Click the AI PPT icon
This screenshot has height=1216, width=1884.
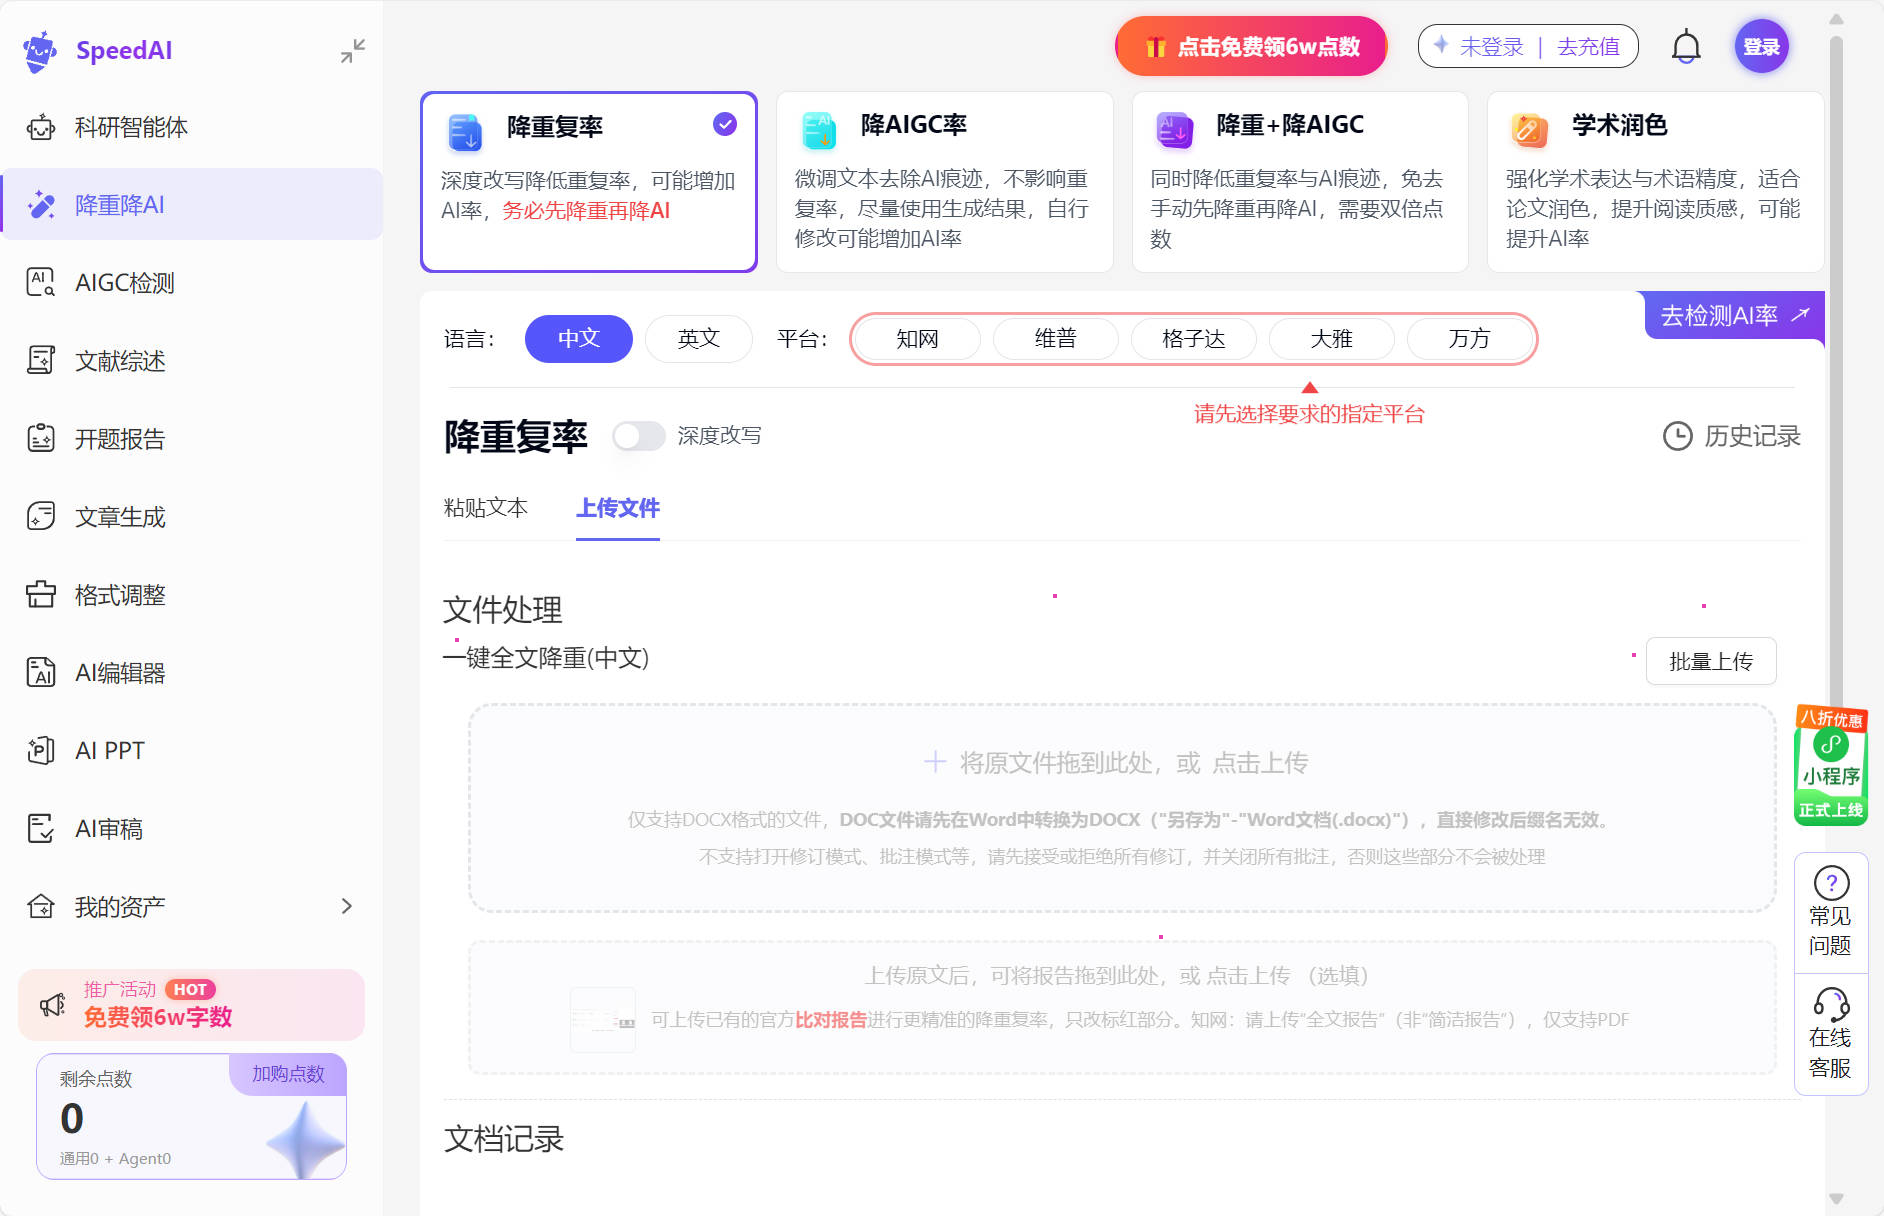41,751
